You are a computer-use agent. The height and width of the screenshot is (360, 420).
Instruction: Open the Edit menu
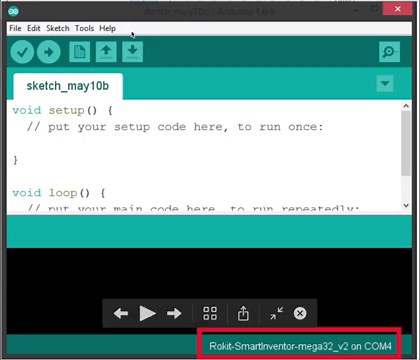(34, 28)
